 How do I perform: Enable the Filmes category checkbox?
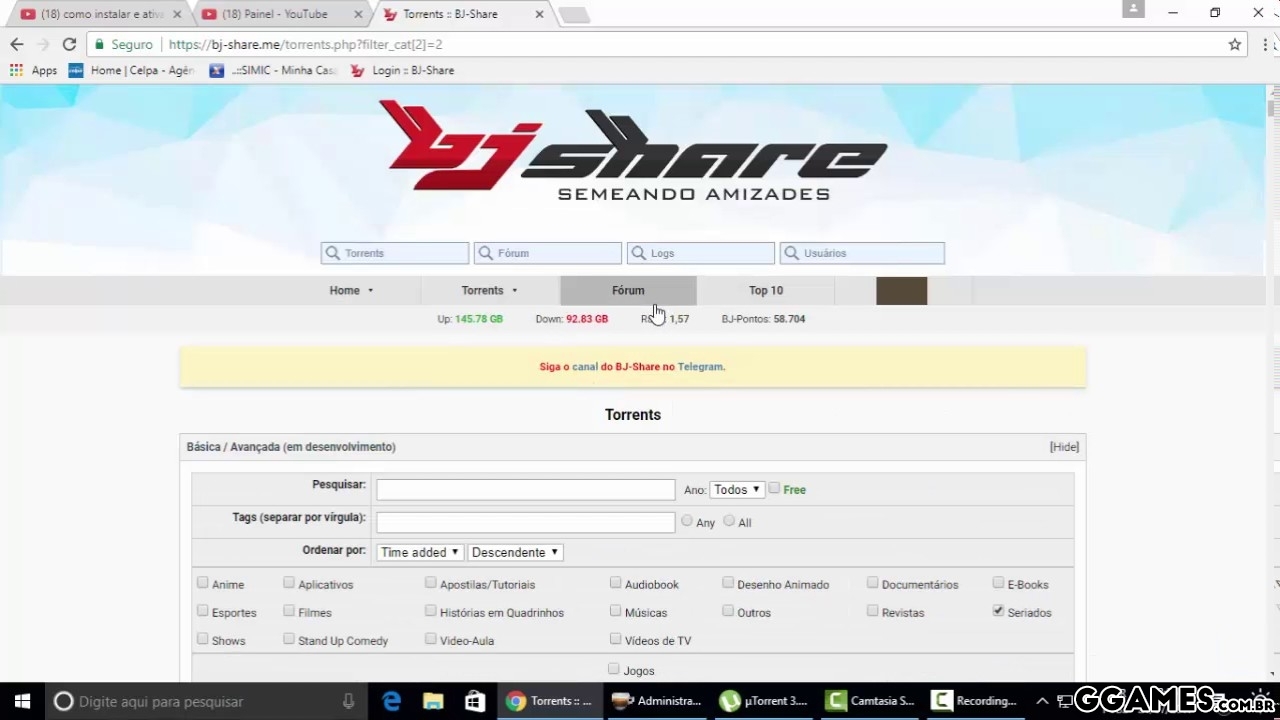click(289, 611)
